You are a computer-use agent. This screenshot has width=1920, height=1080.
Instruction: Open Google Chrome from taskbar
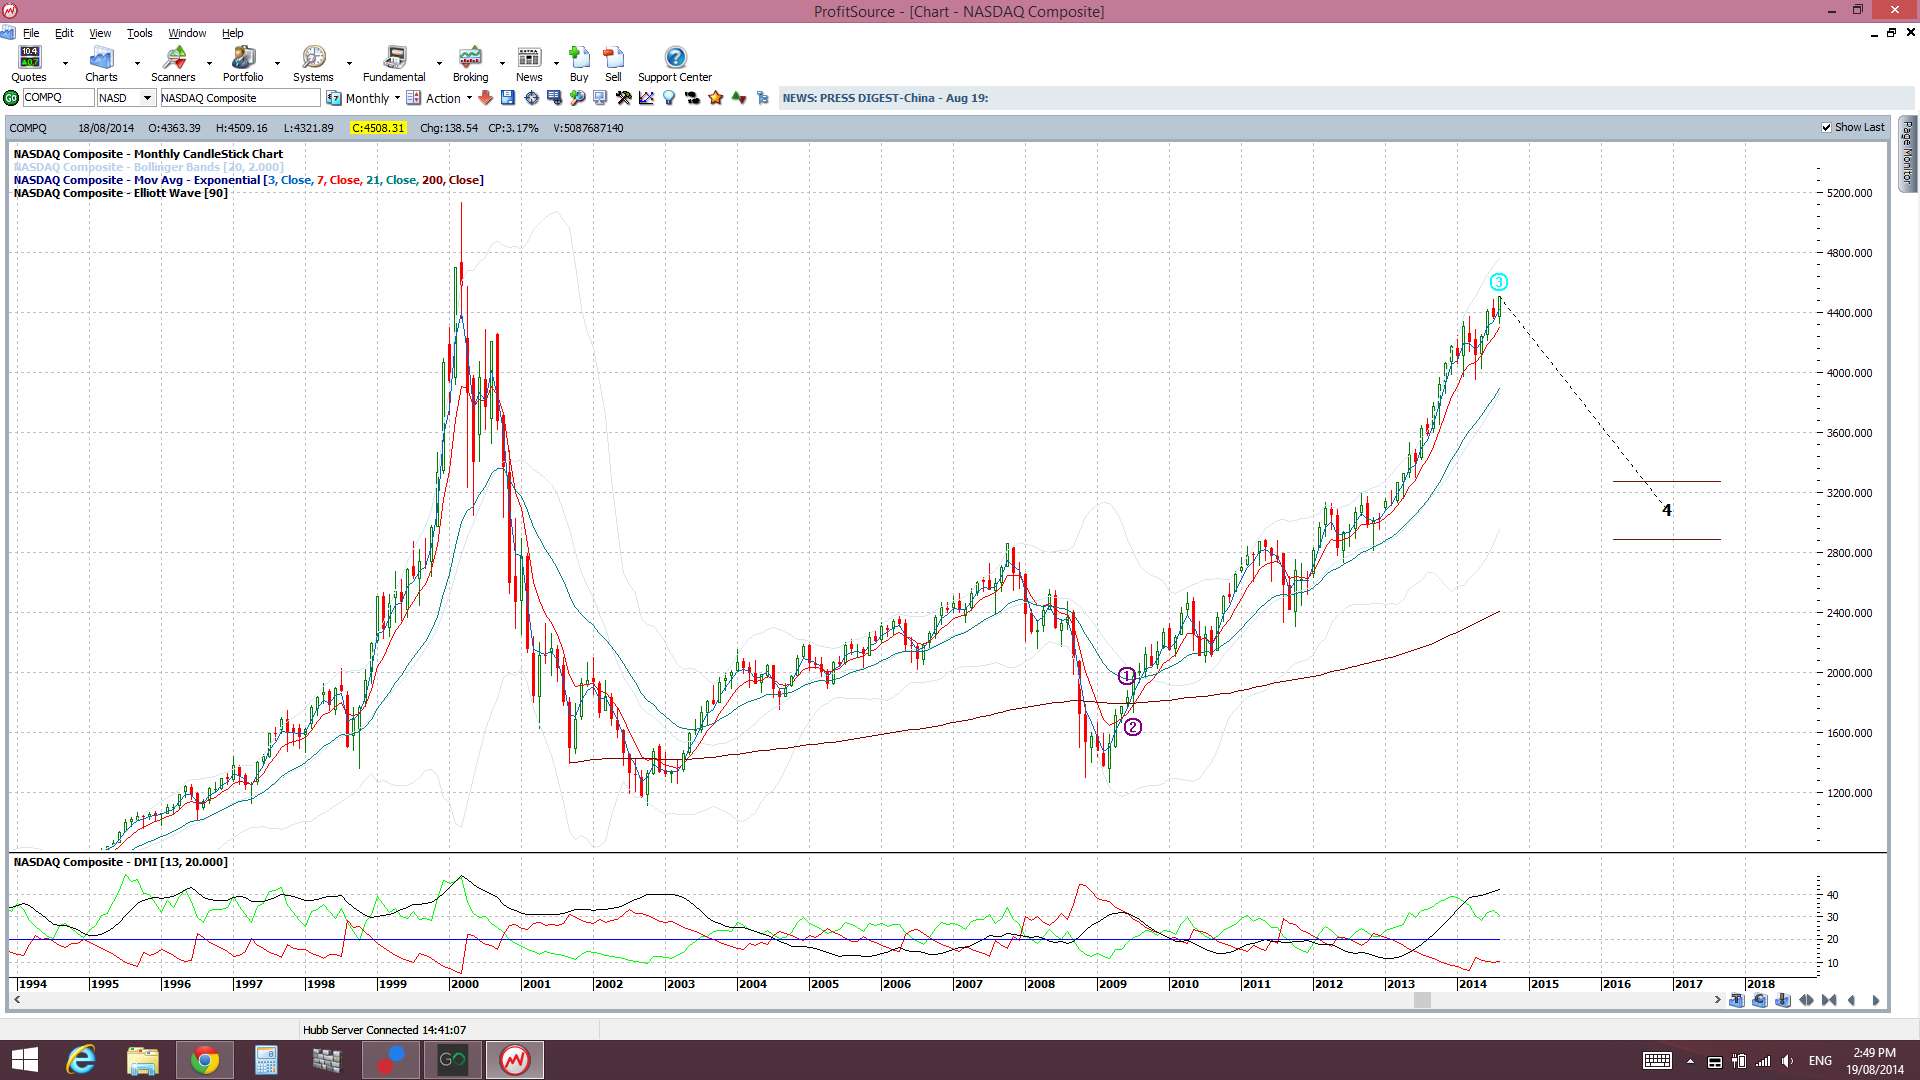[204, 1060]
